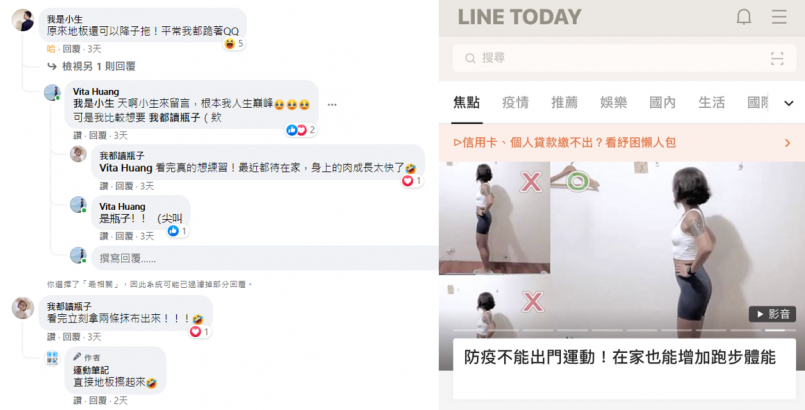Expand the news category tabs chevron
The width and height of the screenshot is (805, 410).
coord(789,103)
